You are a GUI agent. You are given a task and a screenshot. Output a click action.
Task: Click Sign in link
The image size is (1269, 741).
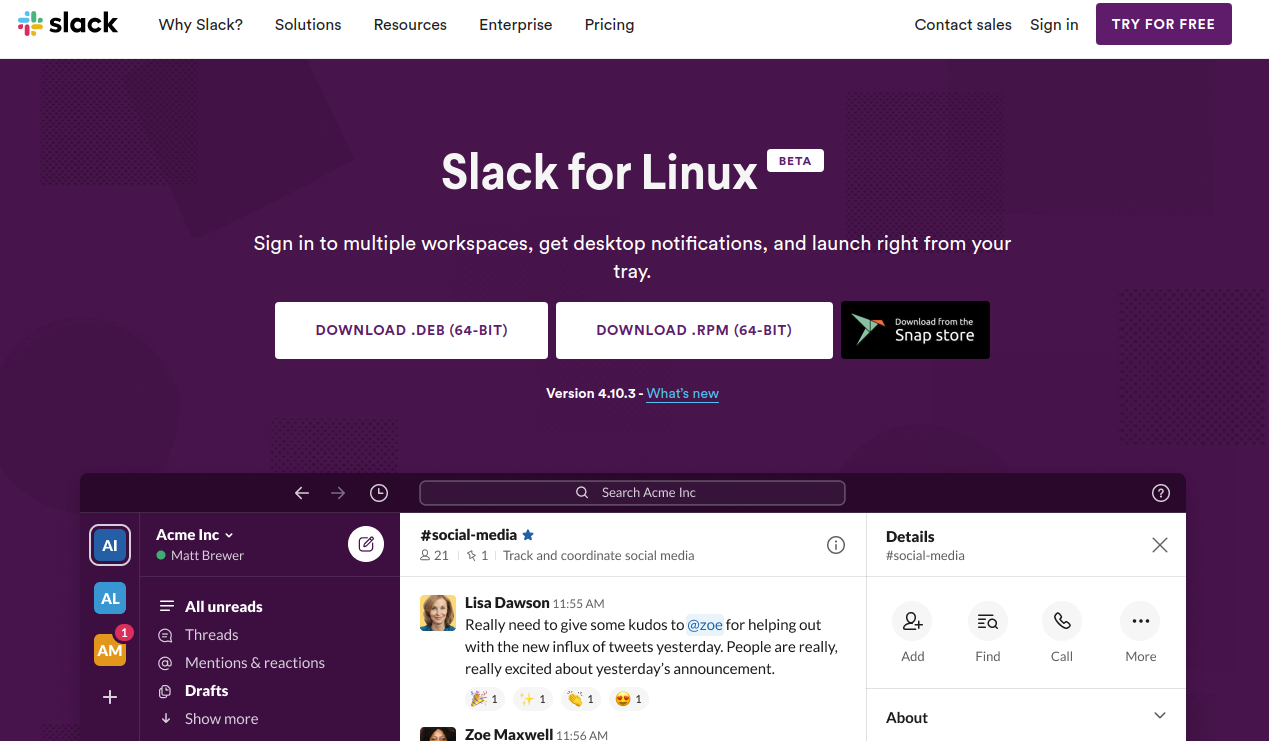coord(1054,25)
